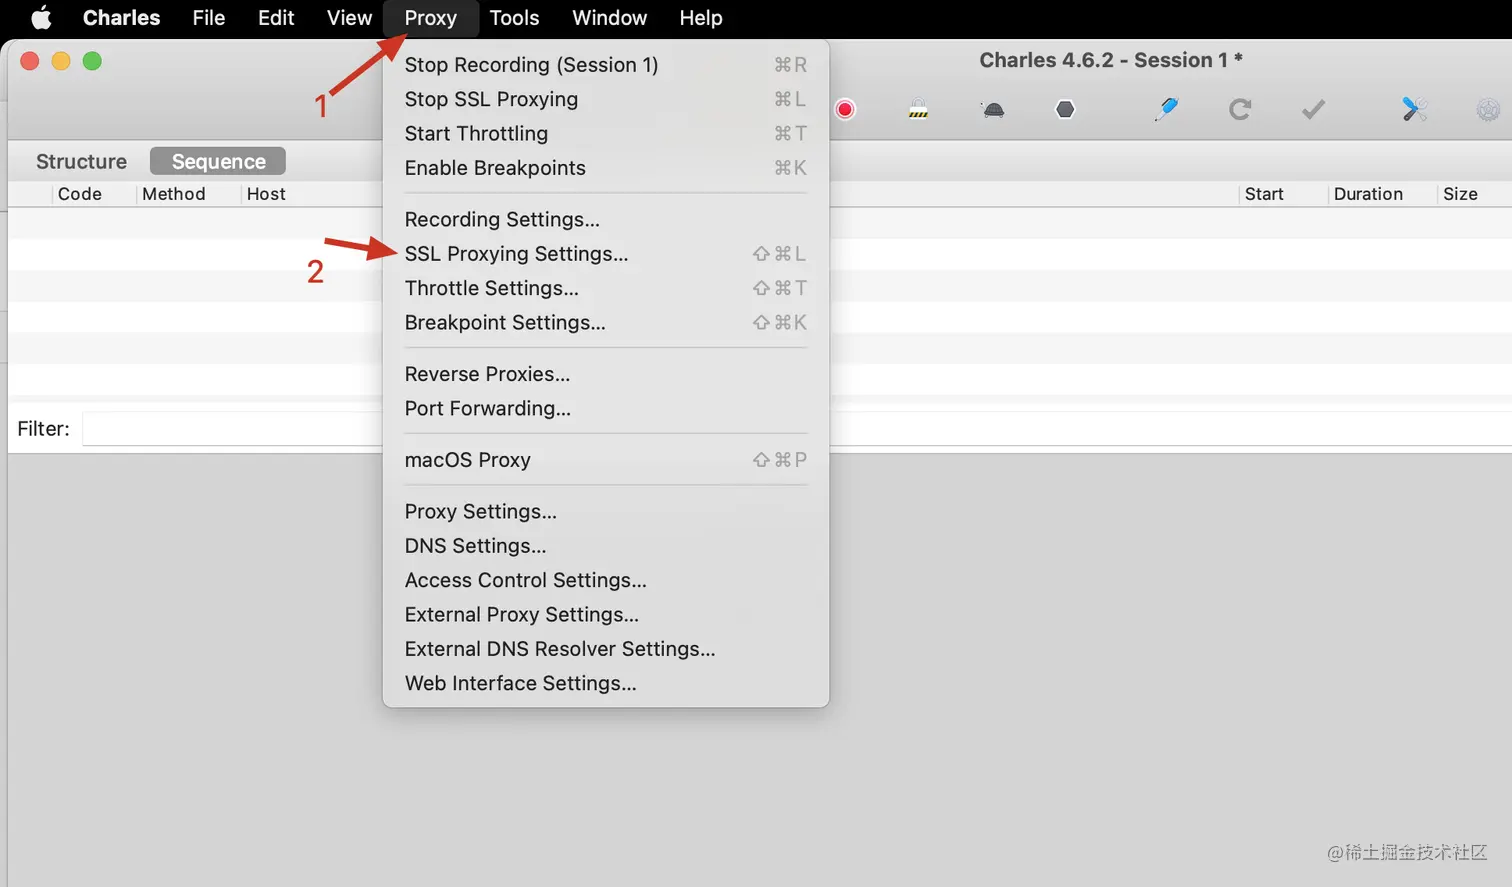Open the tools wrench icon
This screenshot has height=887, width=1512.
tap(1414, 109)
